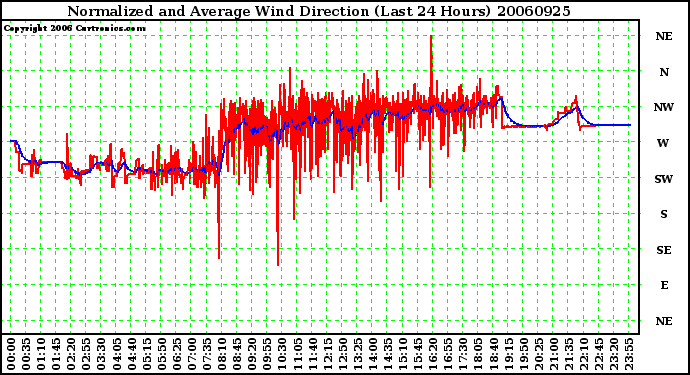Click the 15:10 time label
The height and width of the screenshot is (375, 690).
403,354
